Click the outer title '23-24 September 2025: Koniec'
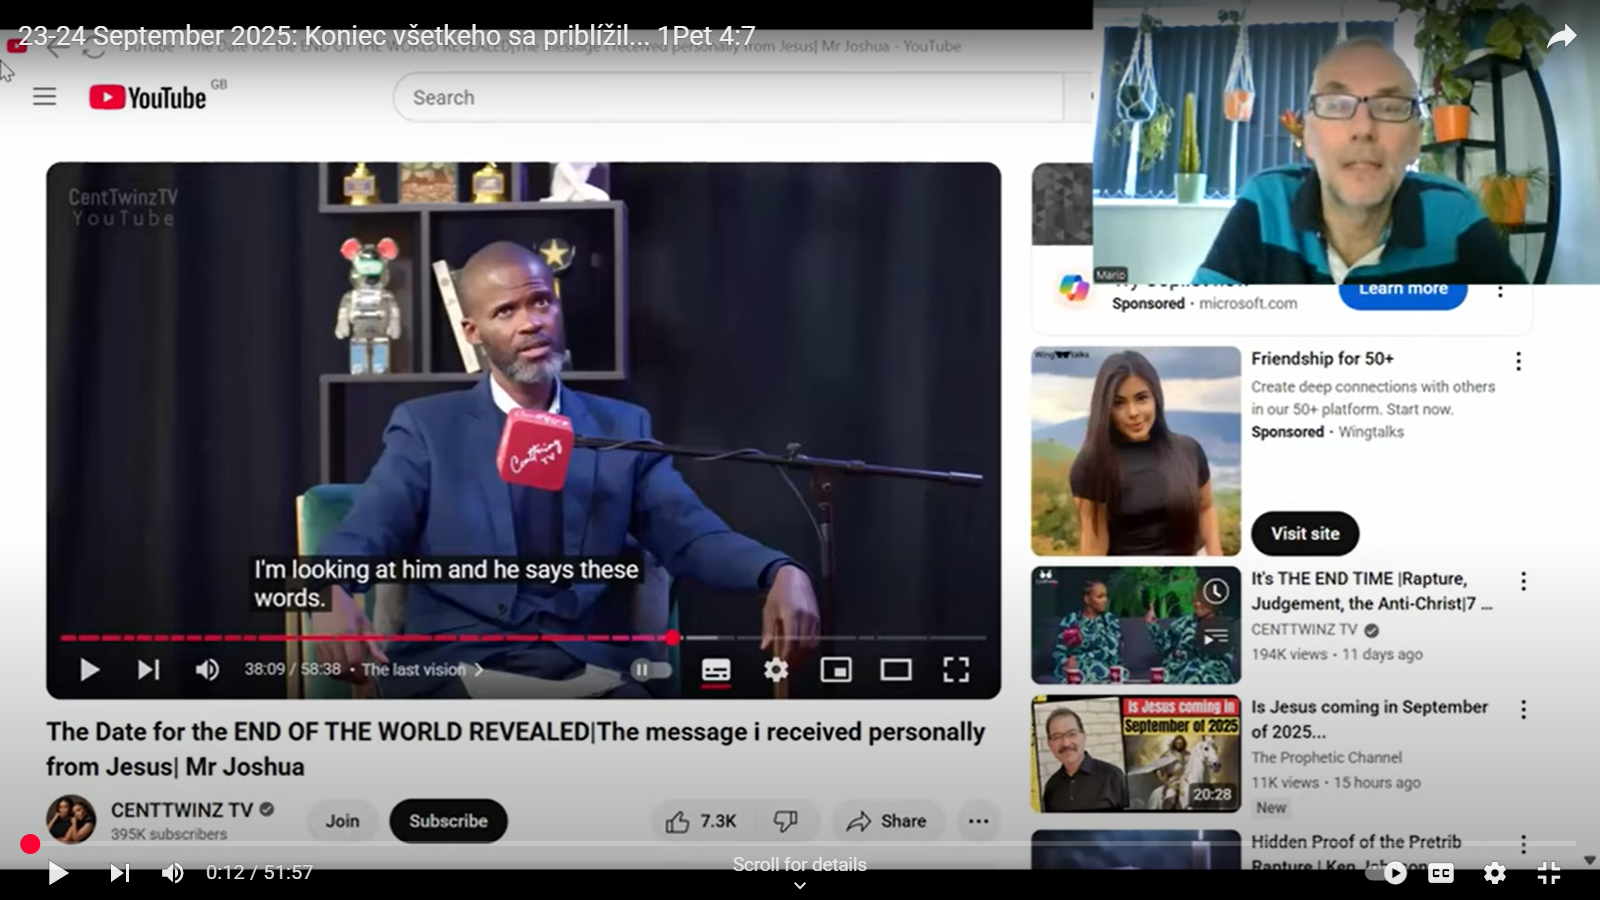1600x900 pixels. tap(386, 36)
